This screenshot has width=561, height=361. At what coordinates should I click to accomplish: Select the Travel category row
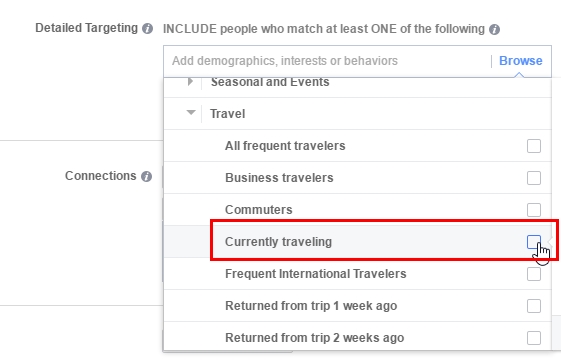pyautogui.click(x=357, y=114)
